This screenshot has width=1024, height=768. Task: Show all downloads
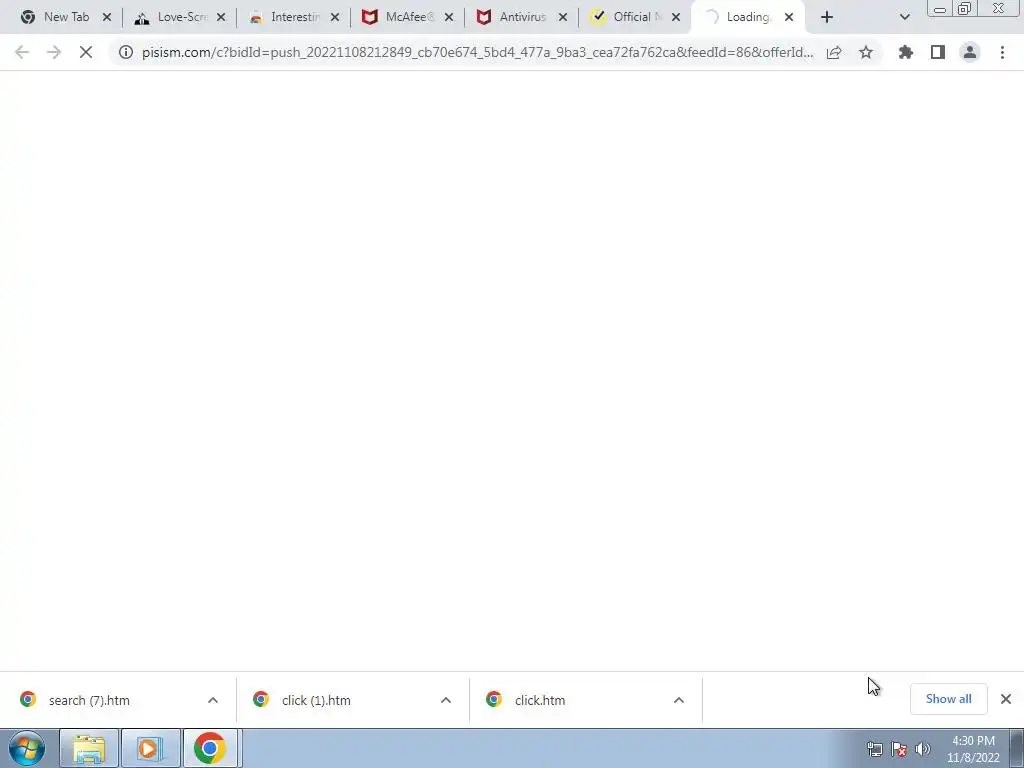pyautogui.click(x=948, y=699)
